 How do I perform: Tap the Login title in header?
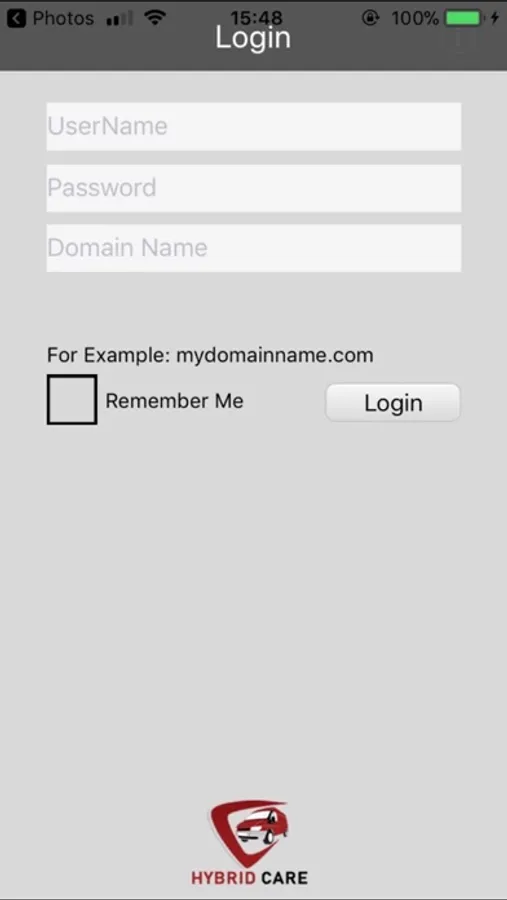pyautogui.click(x=253, y=38)
